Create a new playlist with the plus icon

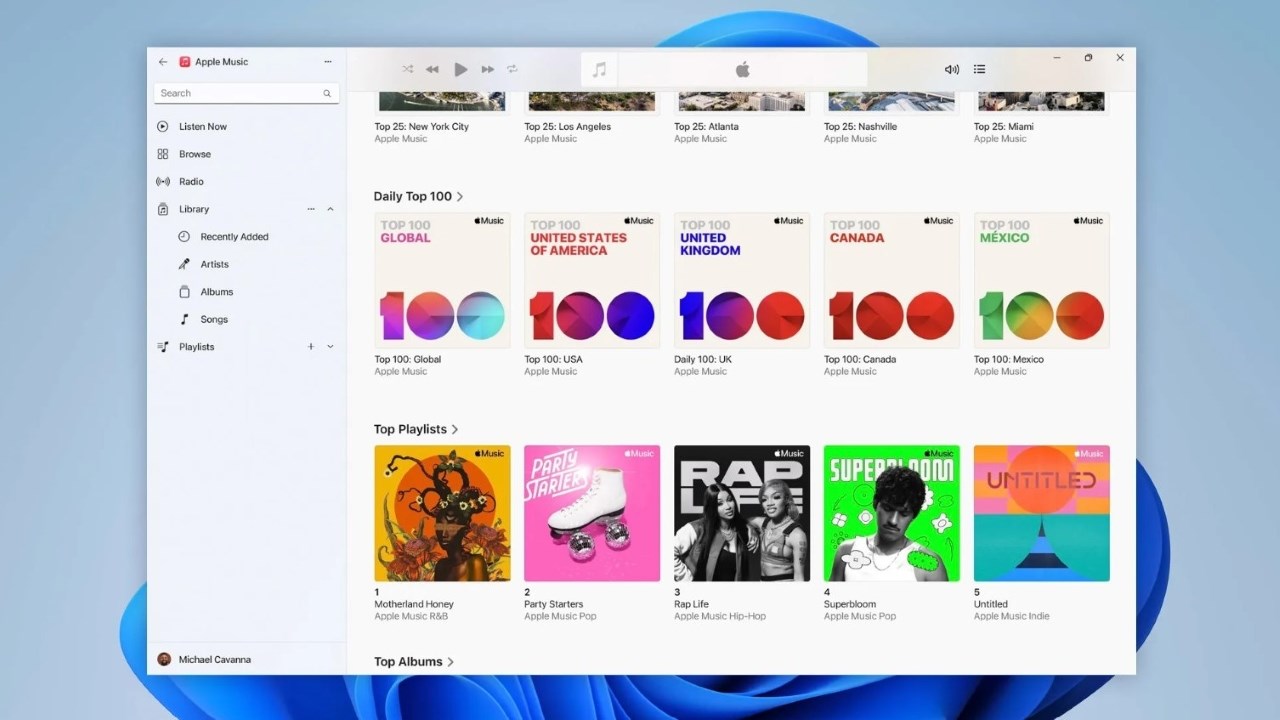click(310, 346)
